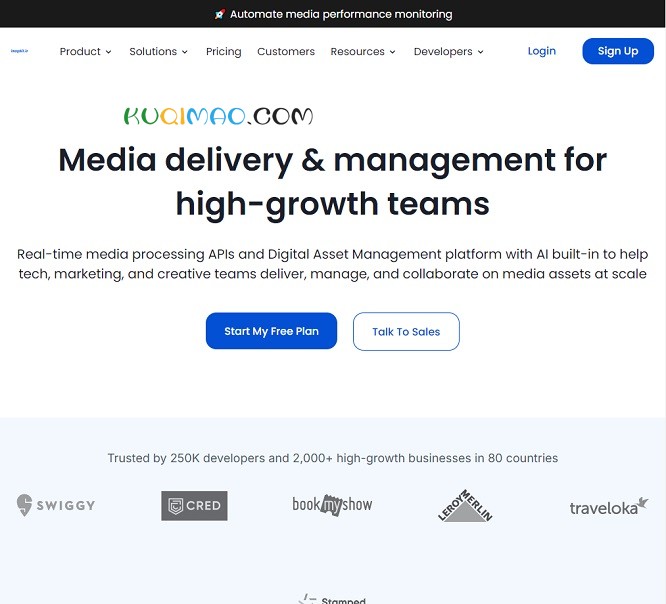Open the bookmyshow customer logo
The width and height of the screenshot is (666, 604).
(x=332, y=505)
